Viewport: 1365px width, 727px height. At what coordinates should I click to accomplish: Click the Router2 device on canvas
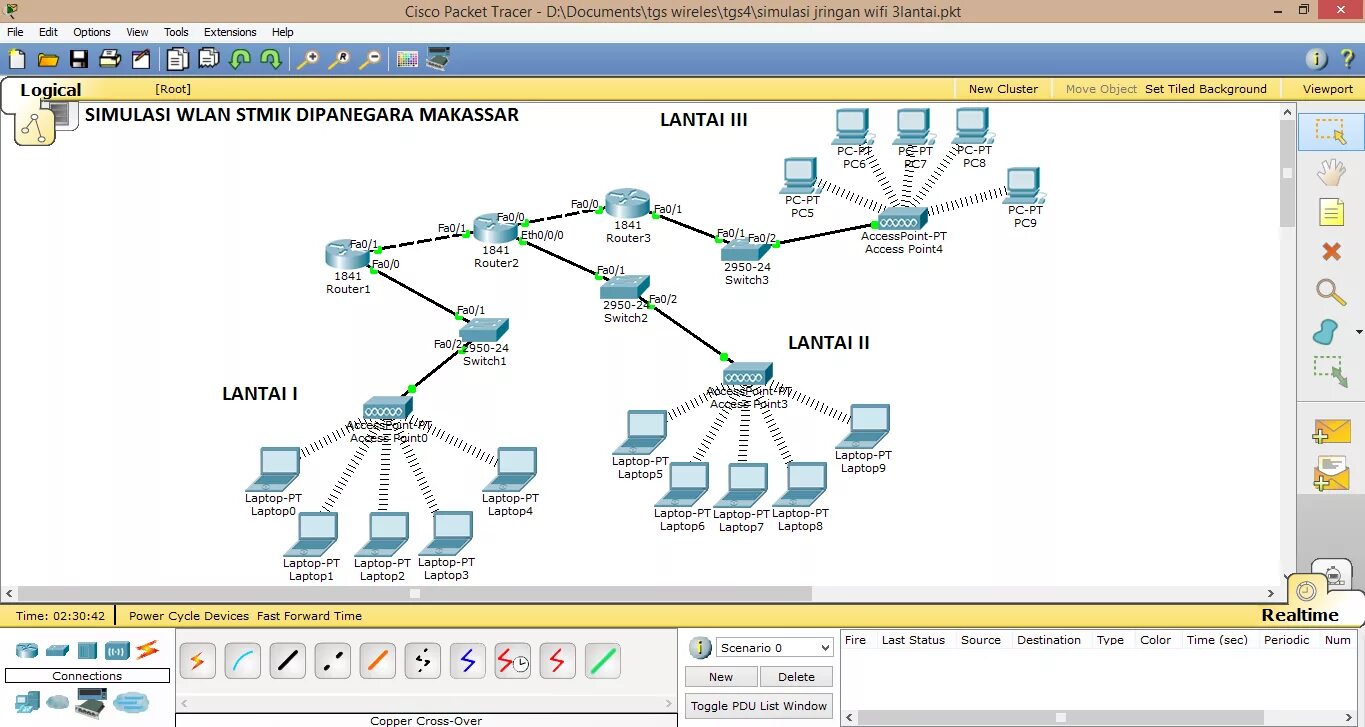click(495, 229)
